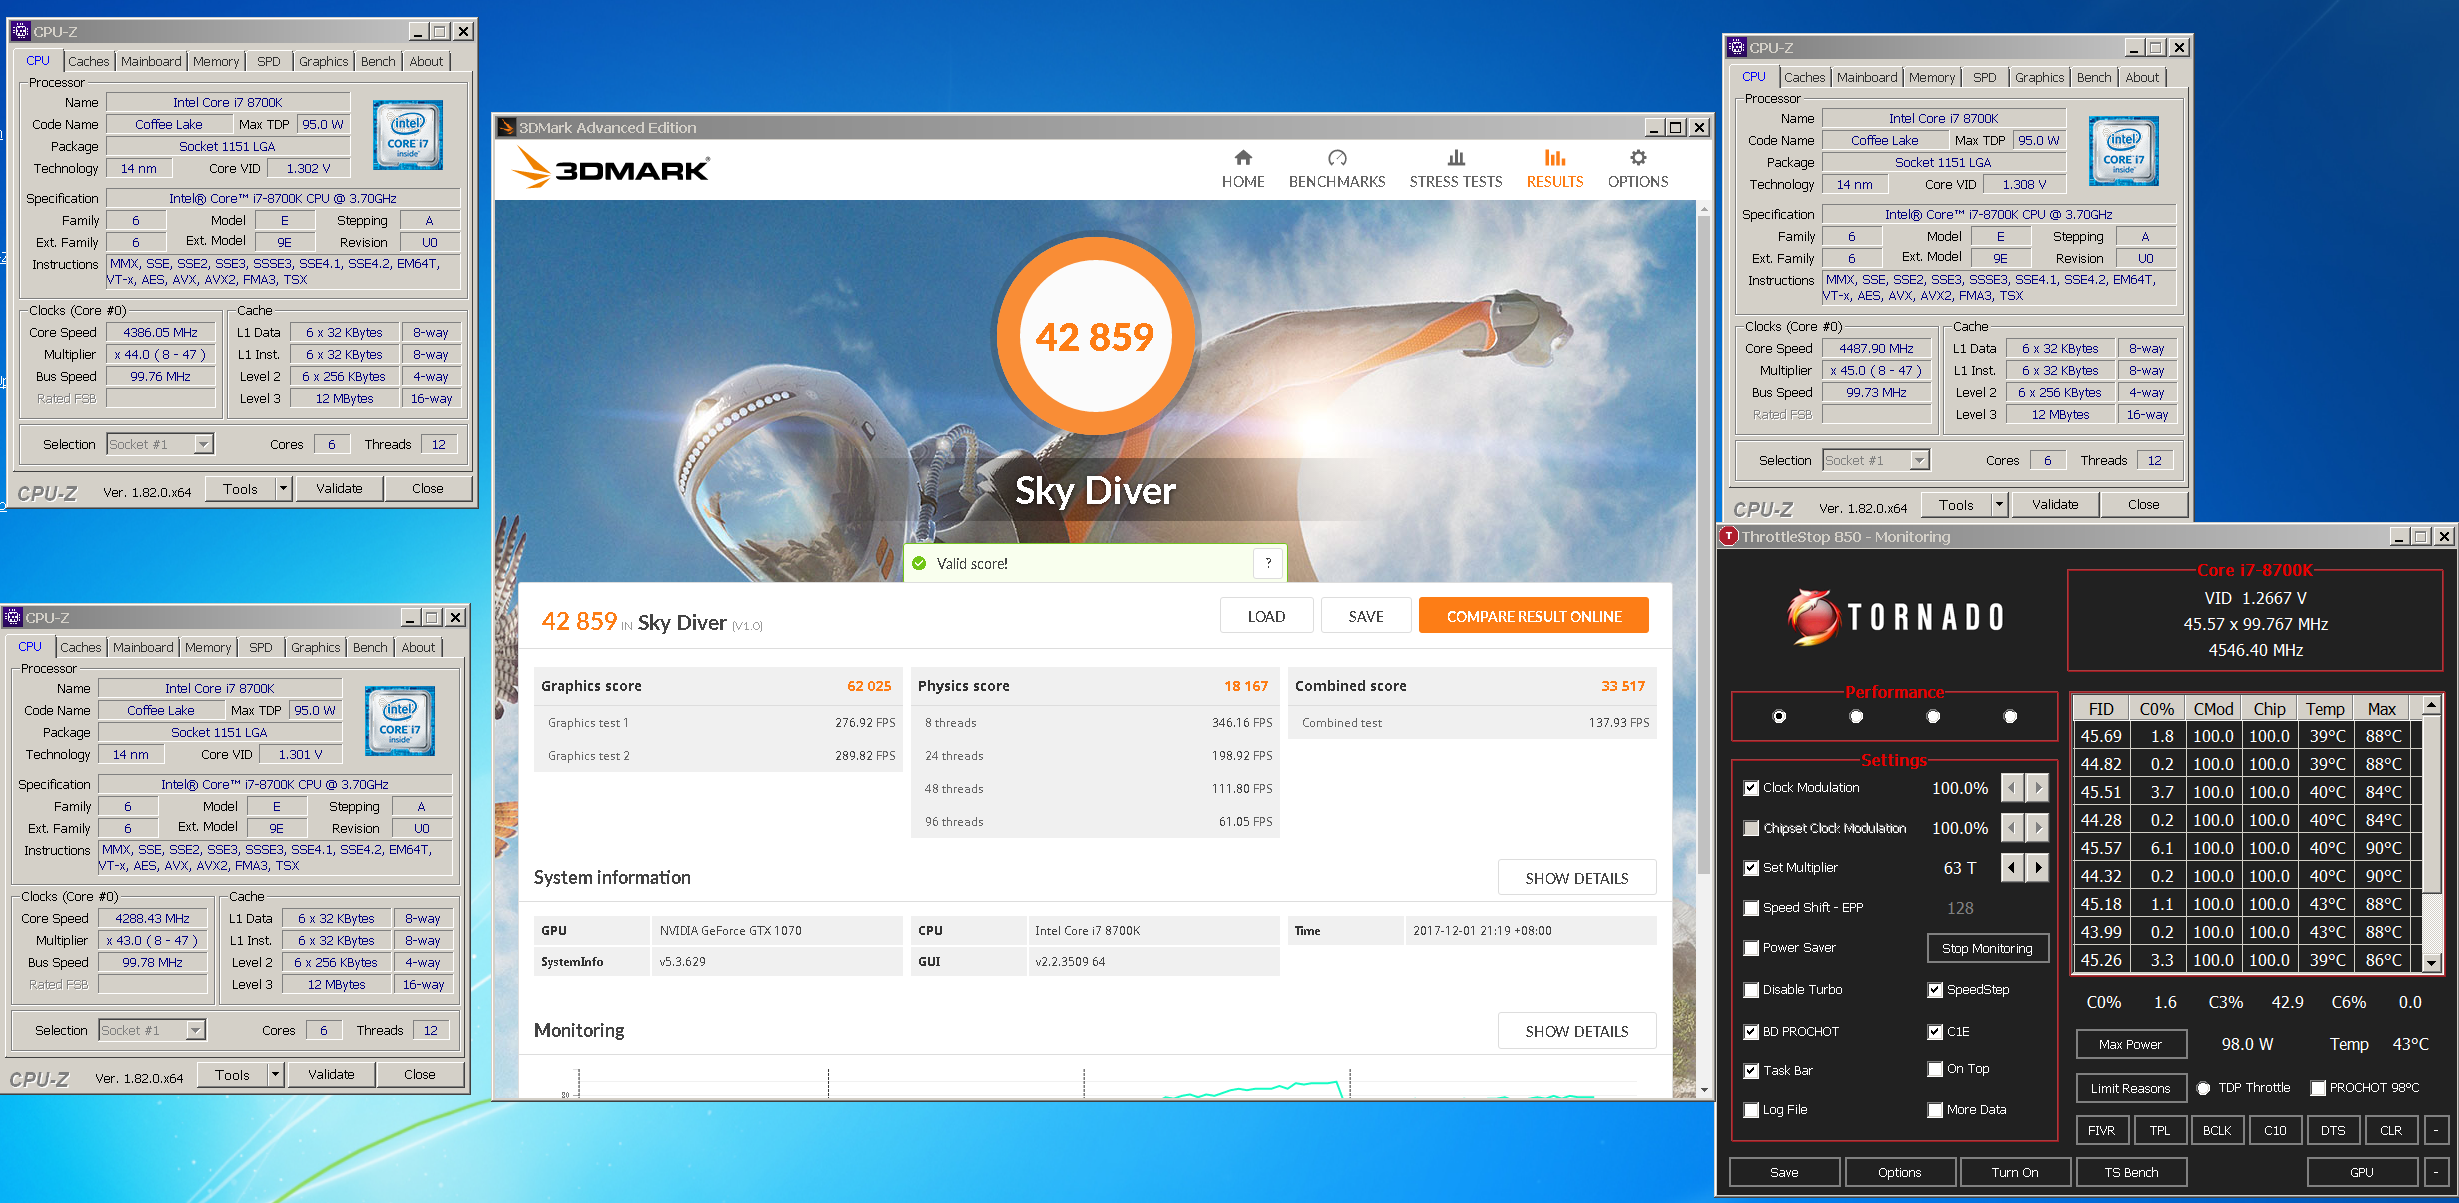Screen dimensions: 2459x1203
Task: Click Intel Core i7 badge in top-left CPU-Z
Action: 408,135
